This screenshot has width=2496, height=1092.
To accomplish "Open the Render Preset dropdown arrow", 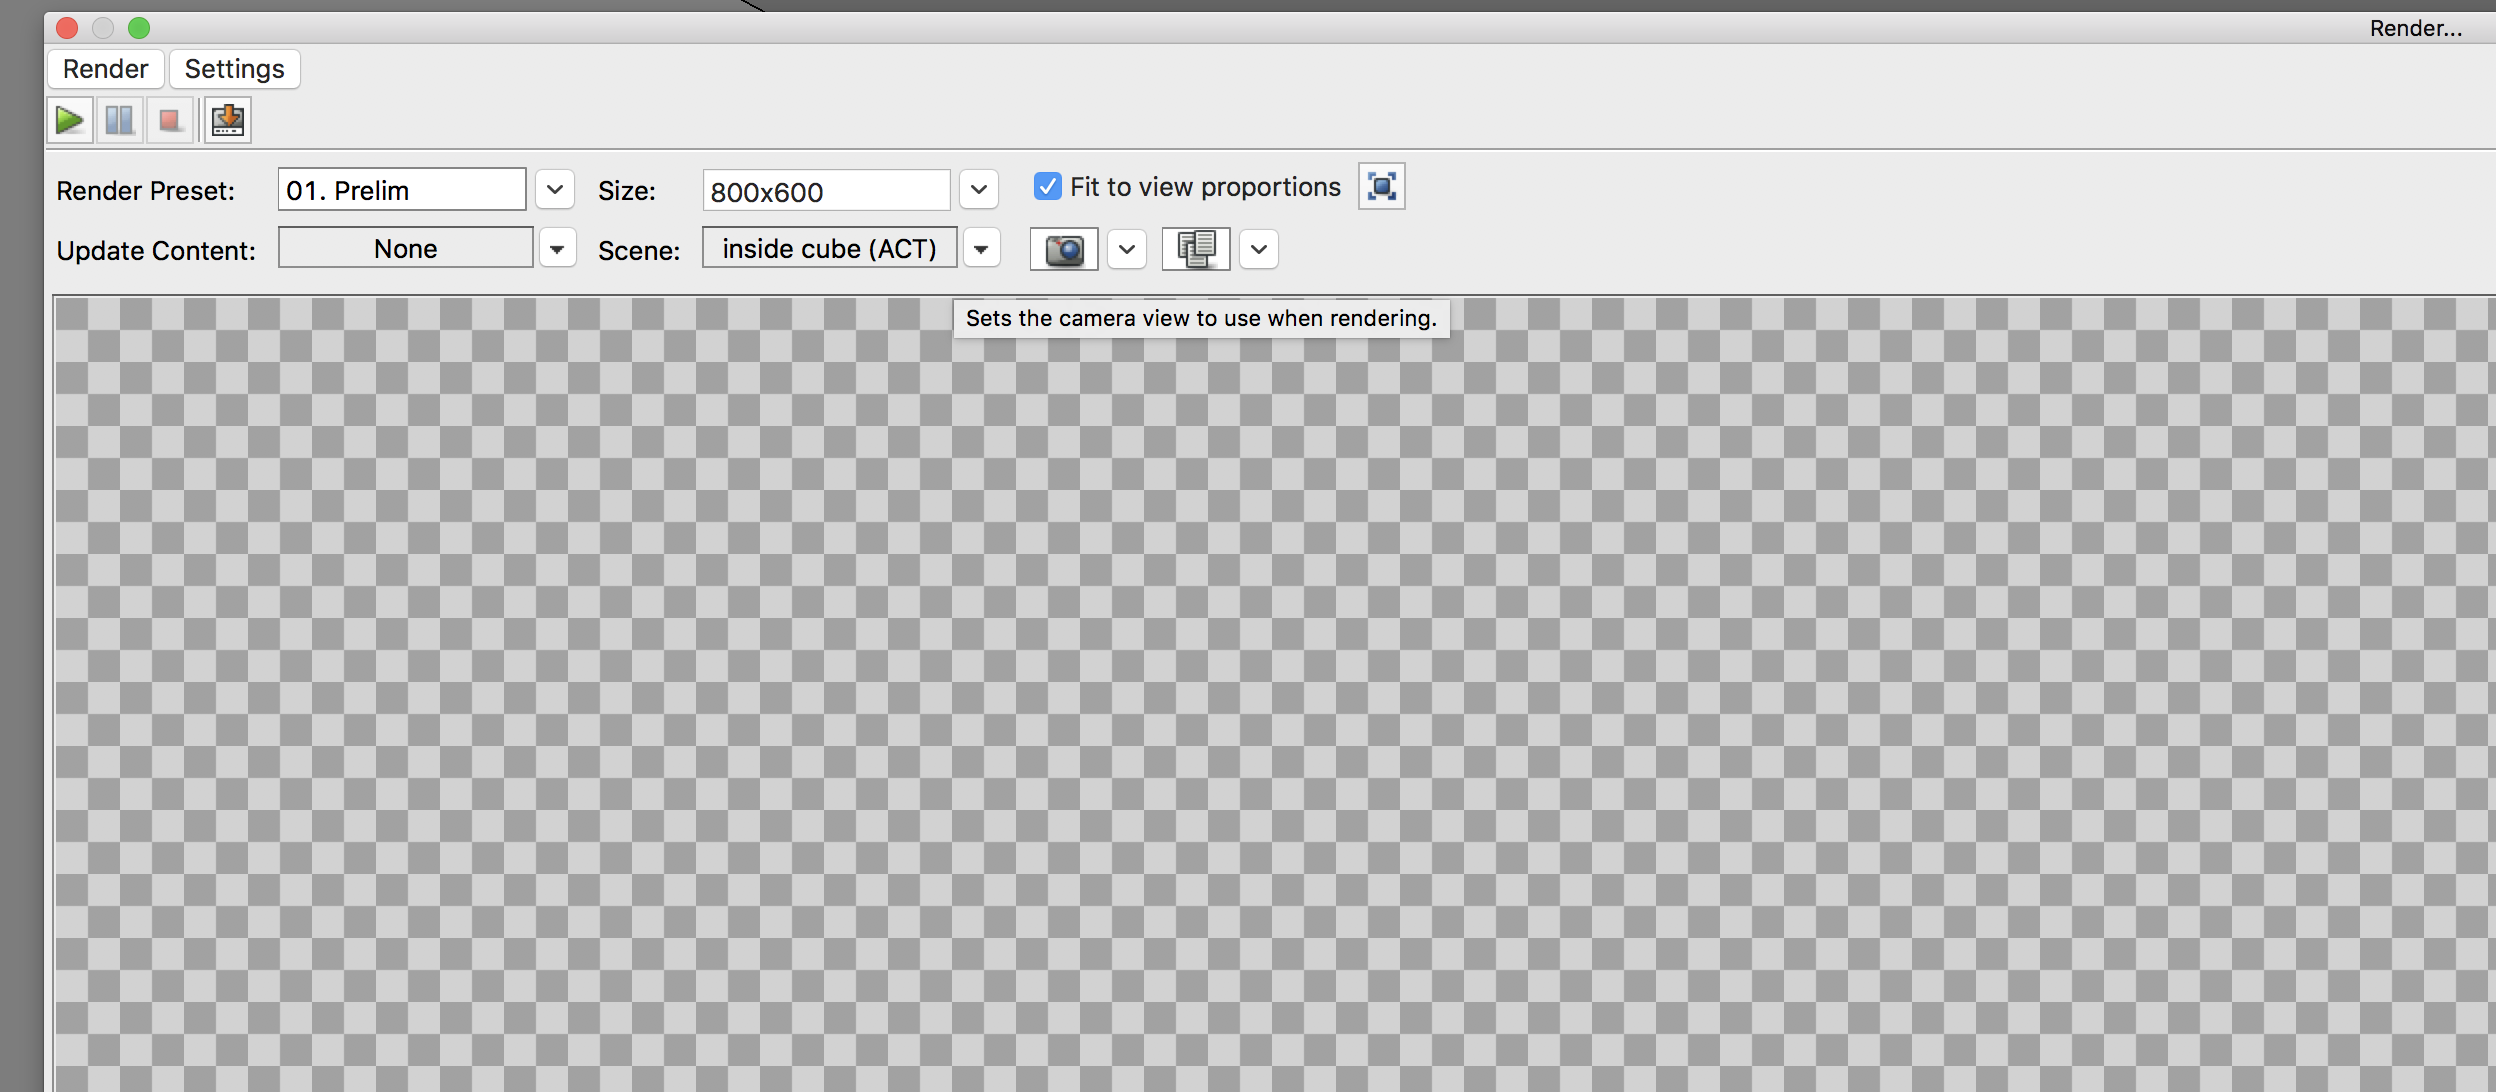I will pos(555,189).
